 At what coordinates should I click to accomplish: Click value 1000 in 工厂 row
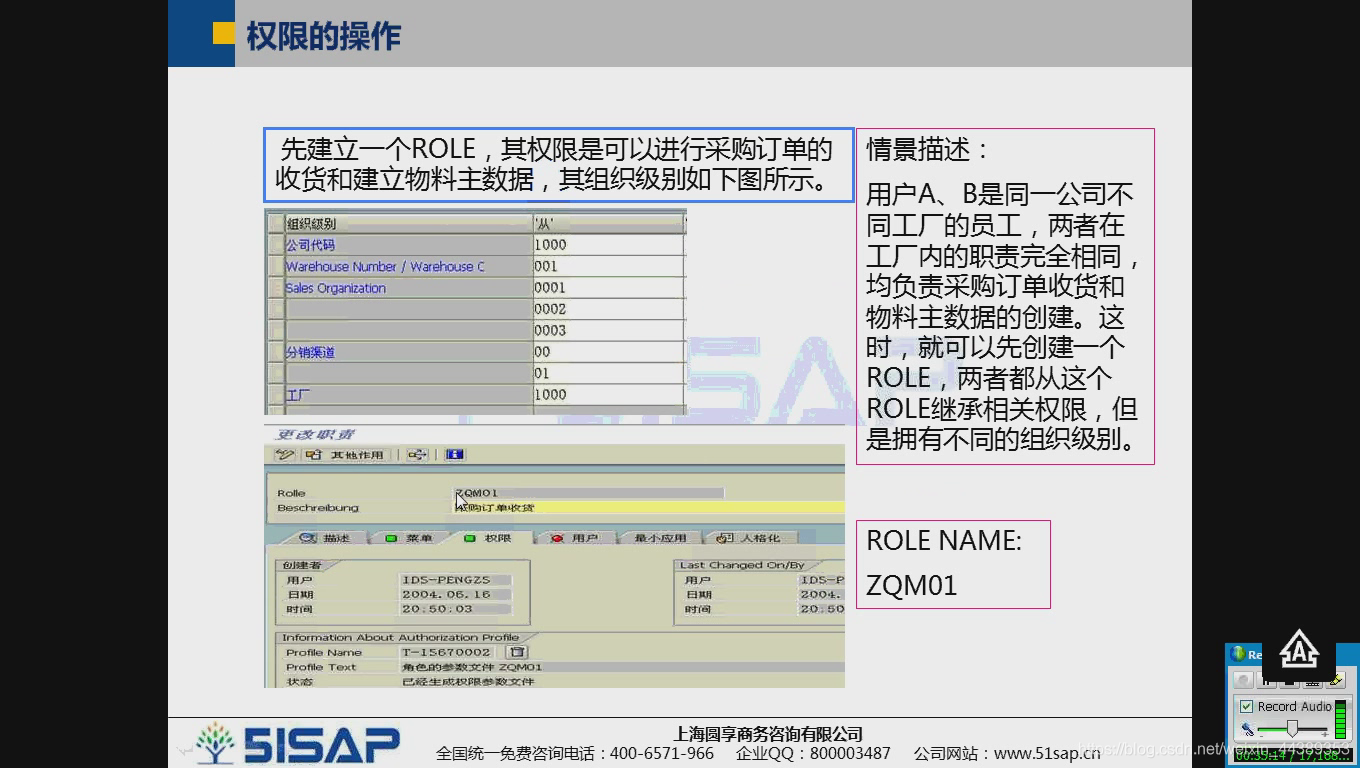[607, 395]
